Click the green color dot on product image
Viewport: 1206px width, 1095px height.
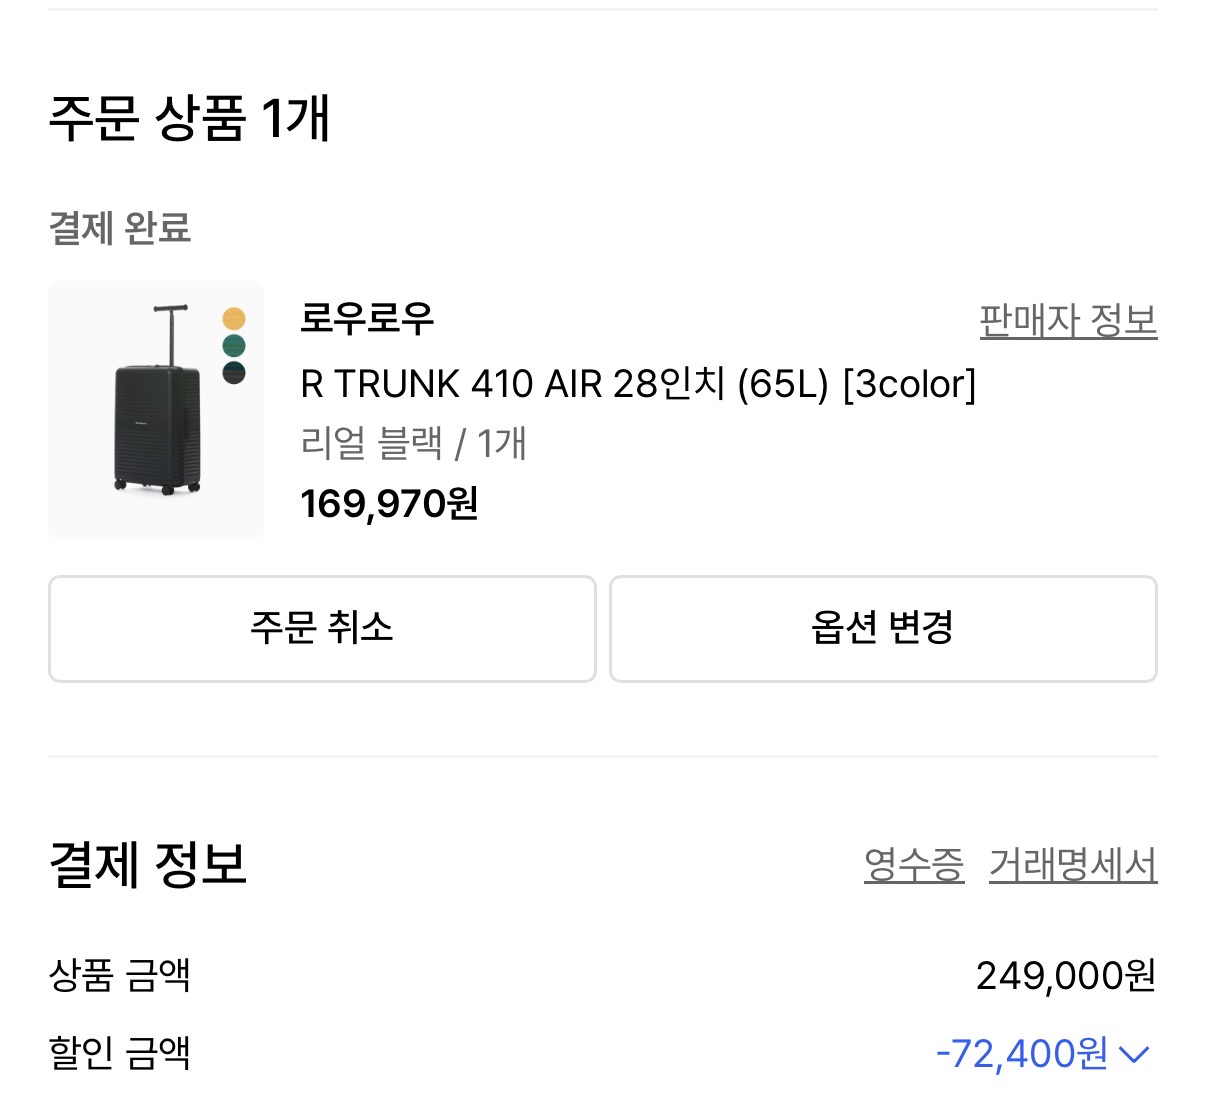[234, 347]
